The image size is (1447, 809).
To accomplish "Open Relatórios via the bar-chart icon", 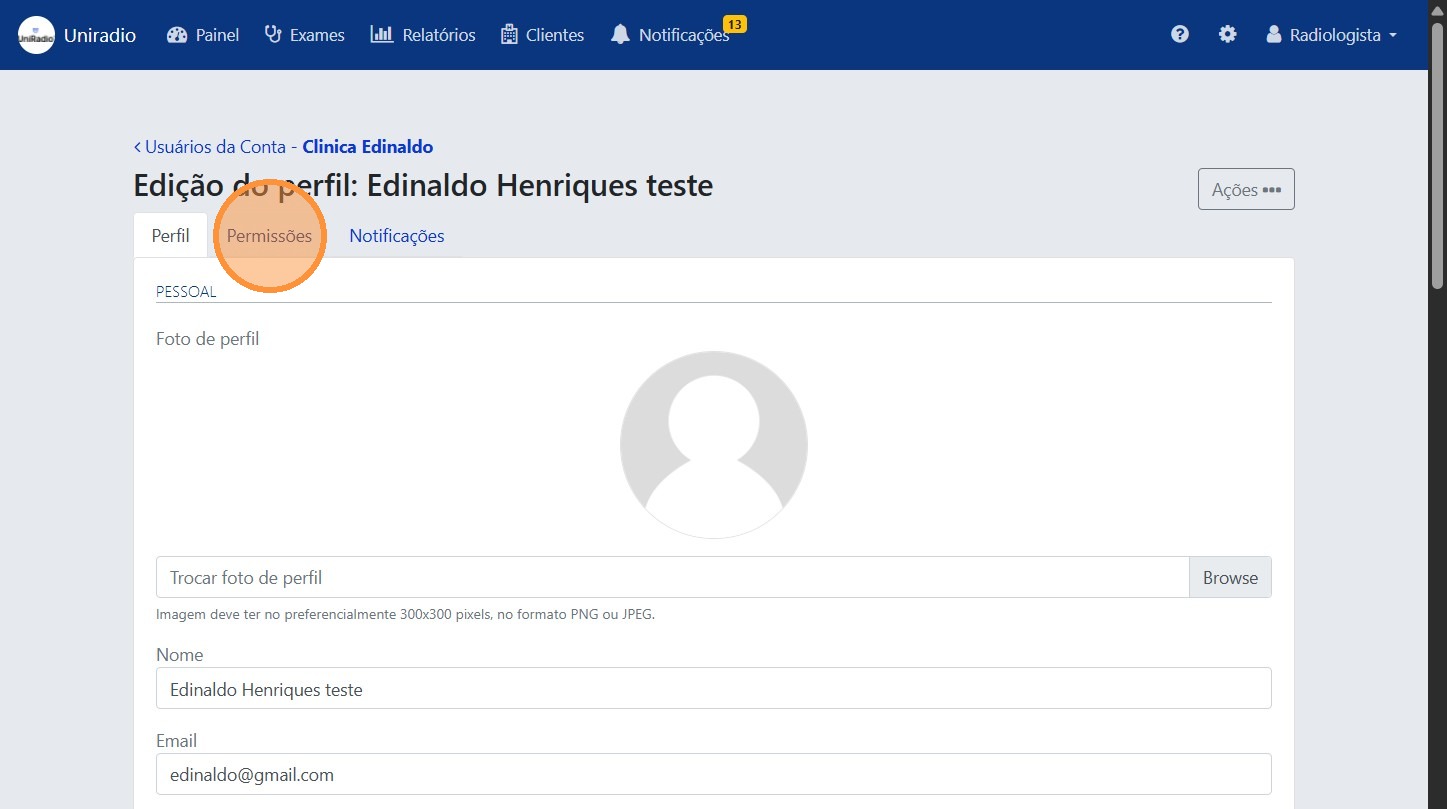I will click(x=380, y=34).
